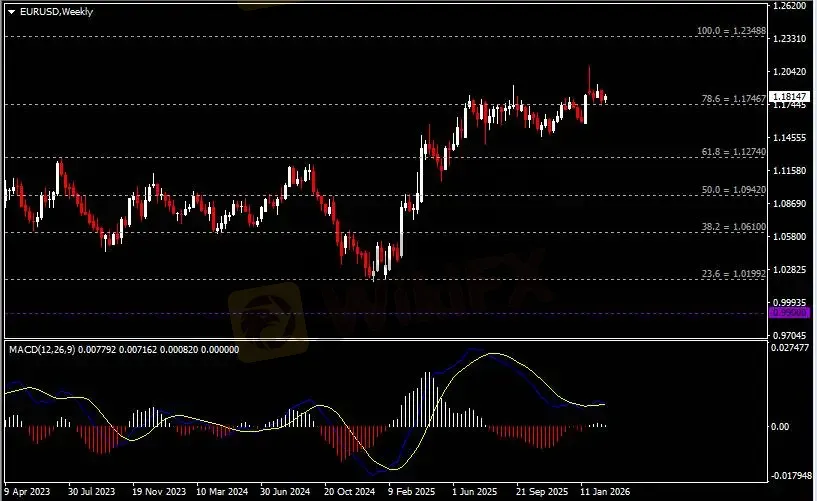Select the 78.6 = 1.17467 Fibonacci label
This screenshot has width=817, height=501.
(x=734, y=98)
